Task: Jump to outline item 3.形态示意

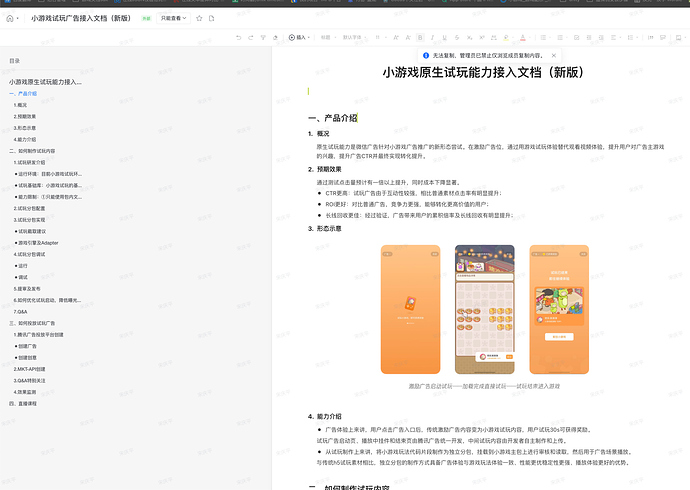Action: (25, 128)
